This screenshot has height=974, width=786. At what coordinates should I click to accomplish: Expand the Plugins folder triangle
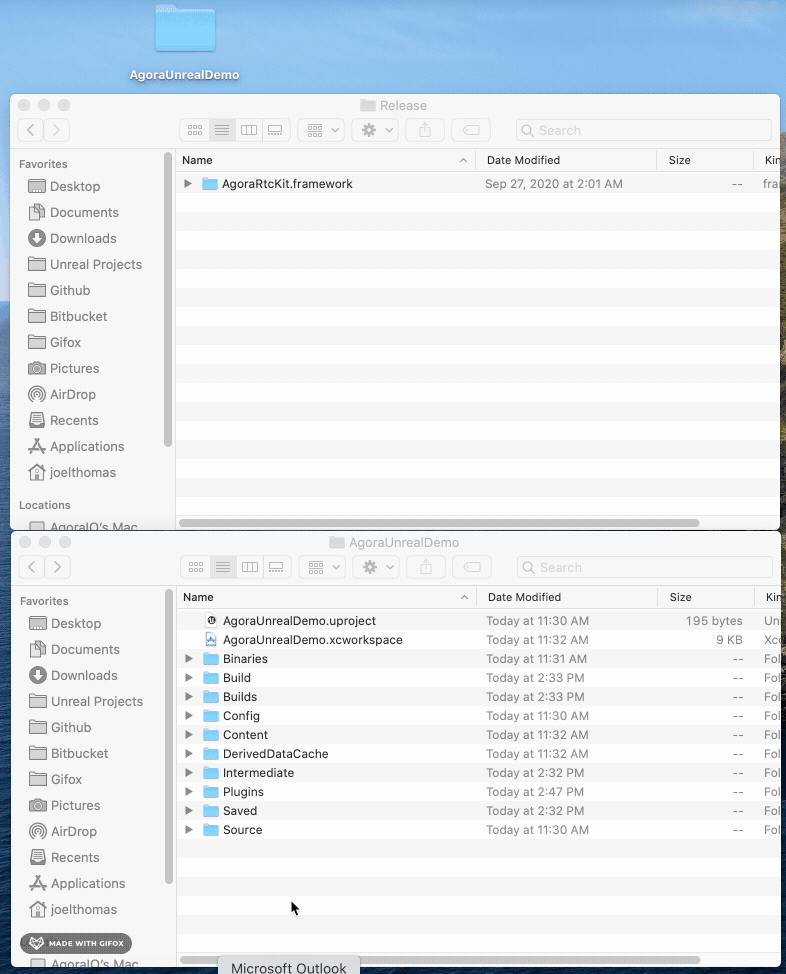coord(189,791)
